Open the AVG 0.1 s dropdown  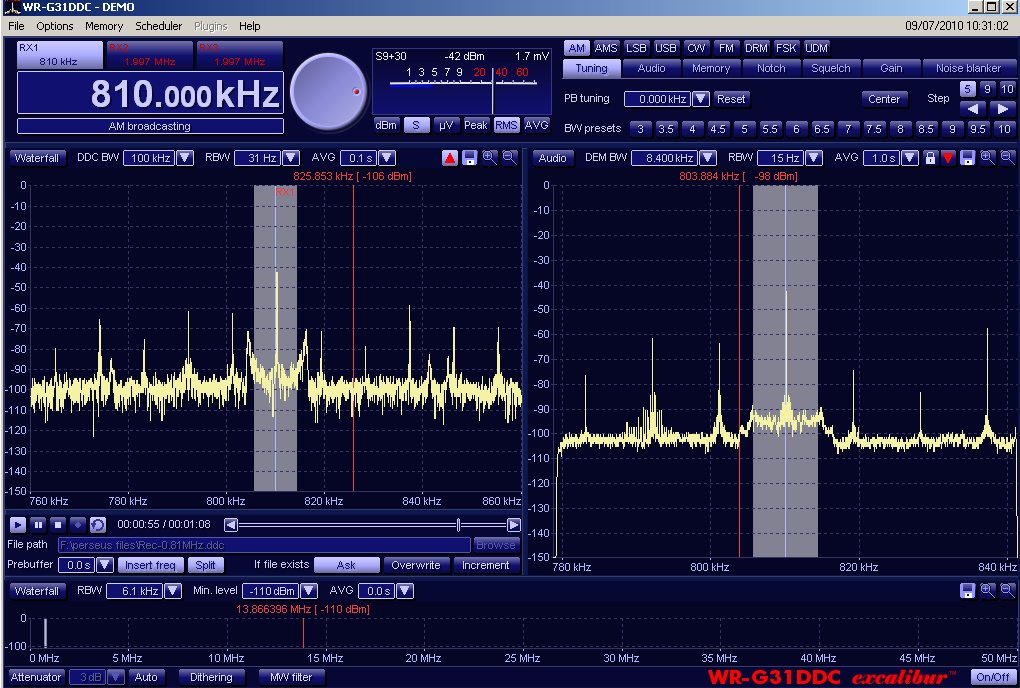[386, 157]
